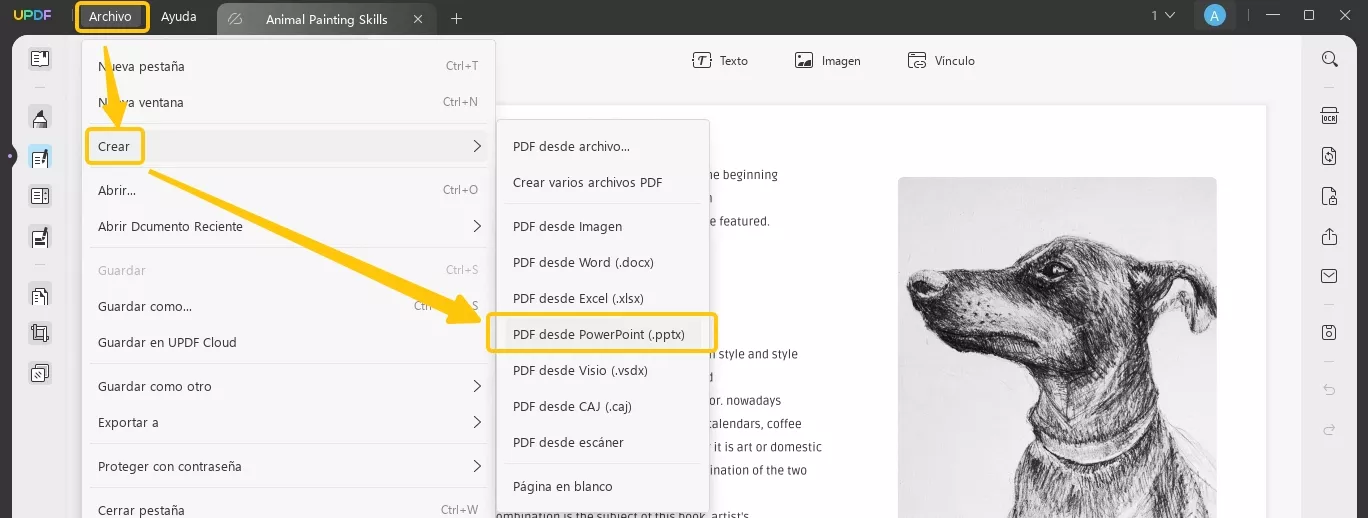The height and width of the screenshot is (518, 1368).
Task: Expand Abrir Dcumento Reciente submenu
Action: [x=288, y=226]
